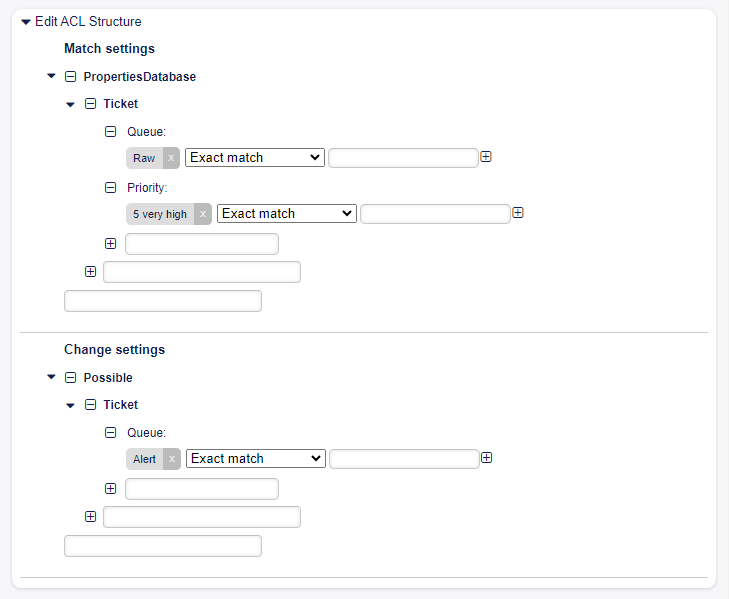The width and height of the screenshot is (729, 599).
Task: Collapse the Edit ACL Structure section
Action: pos(26,22)
